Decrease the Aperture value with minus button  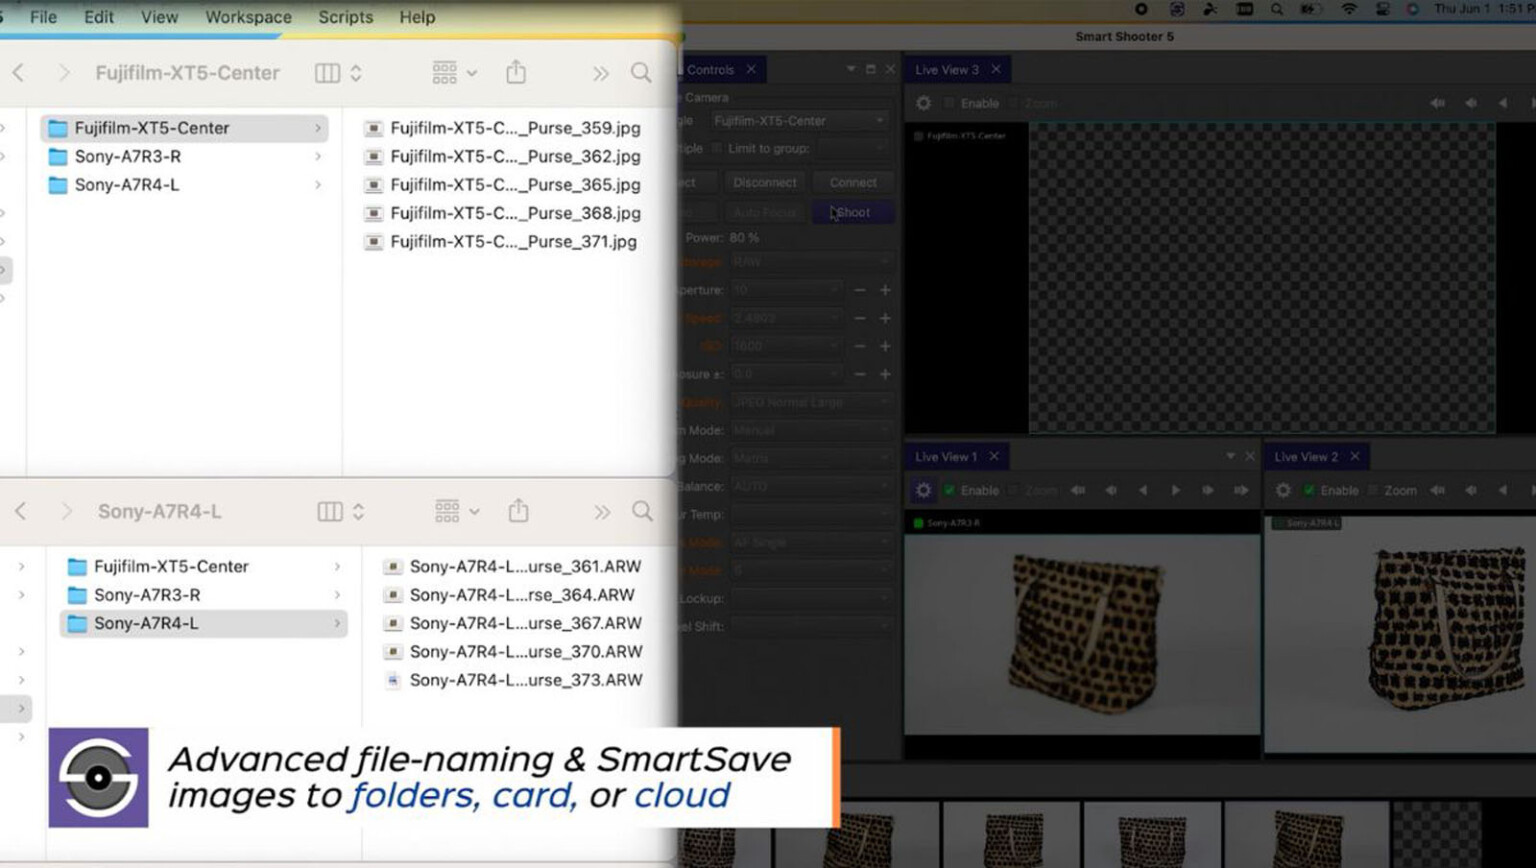[859, 290]
